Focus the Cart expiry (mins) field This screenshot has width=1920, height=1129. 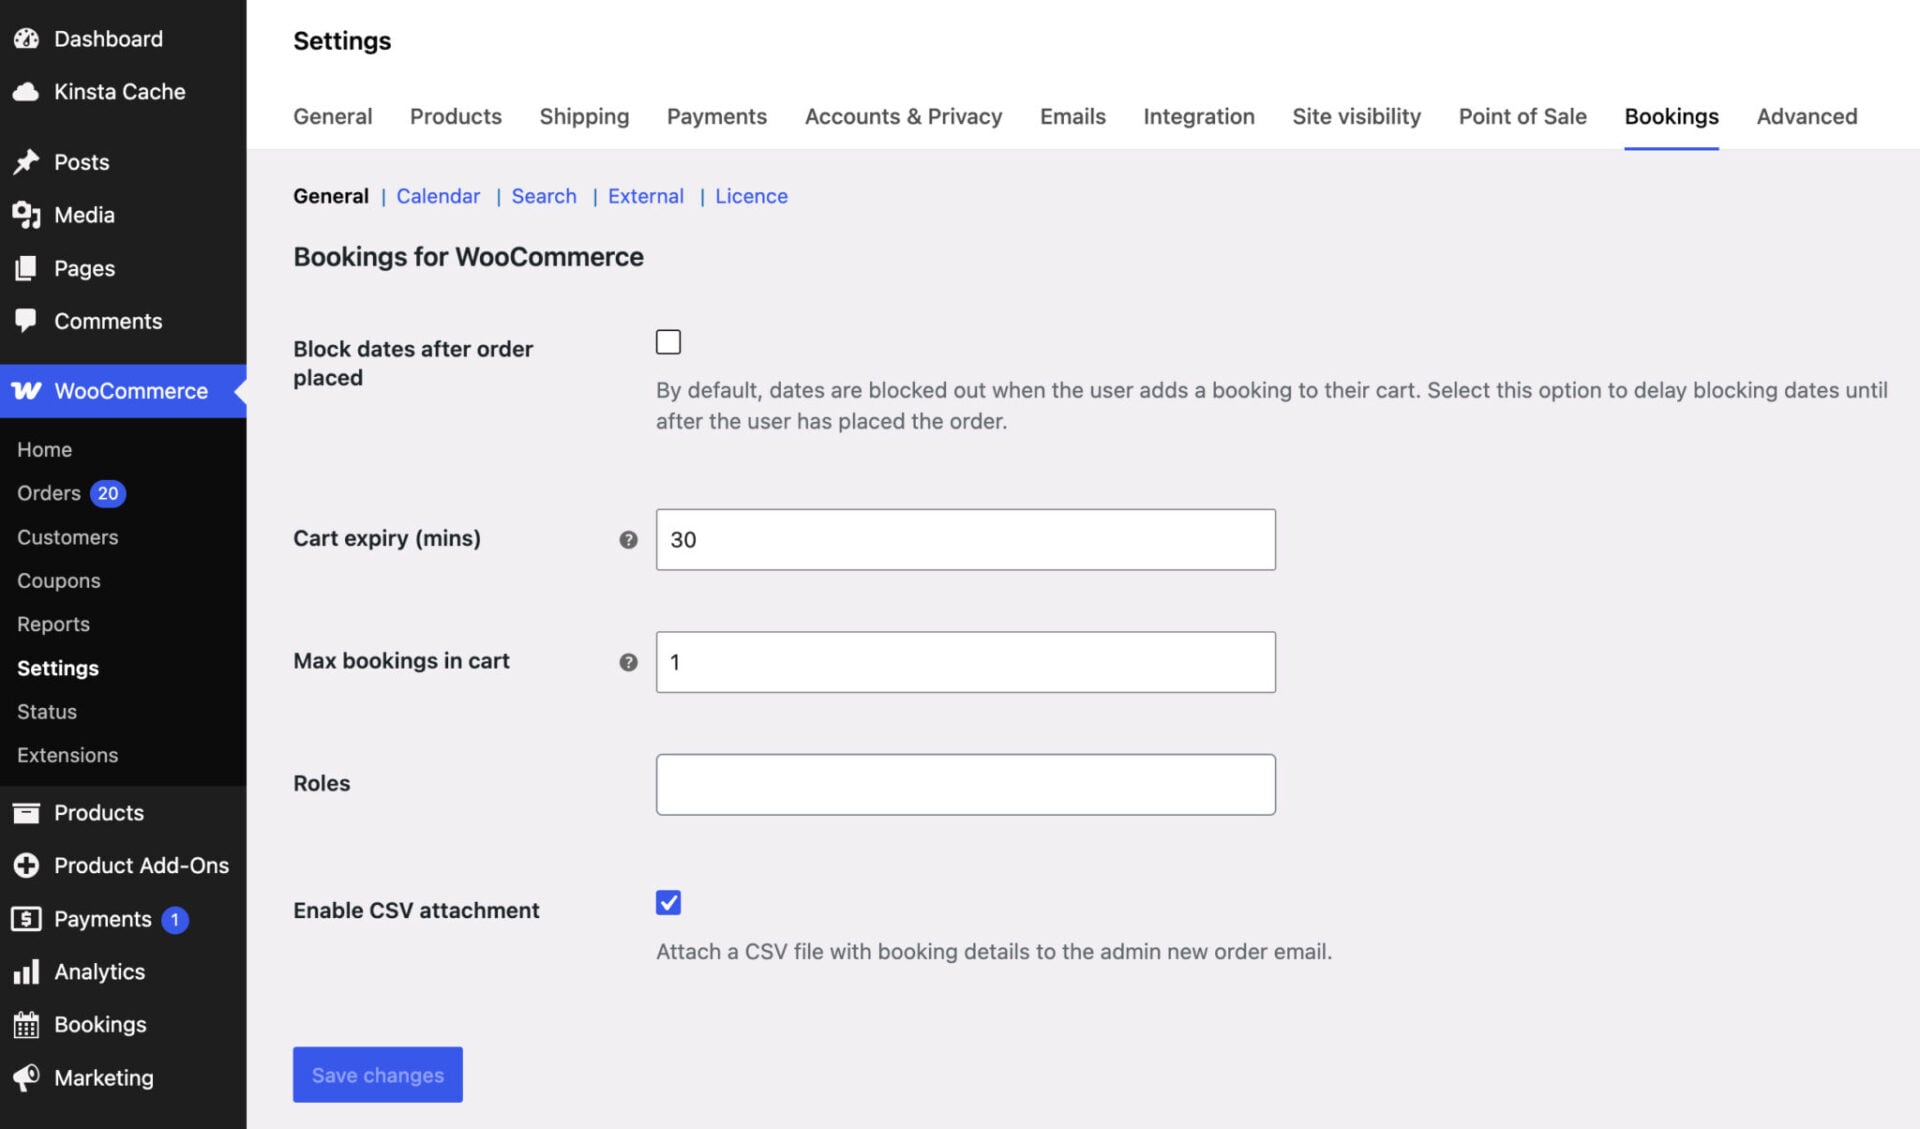click(x=966, y=540)
